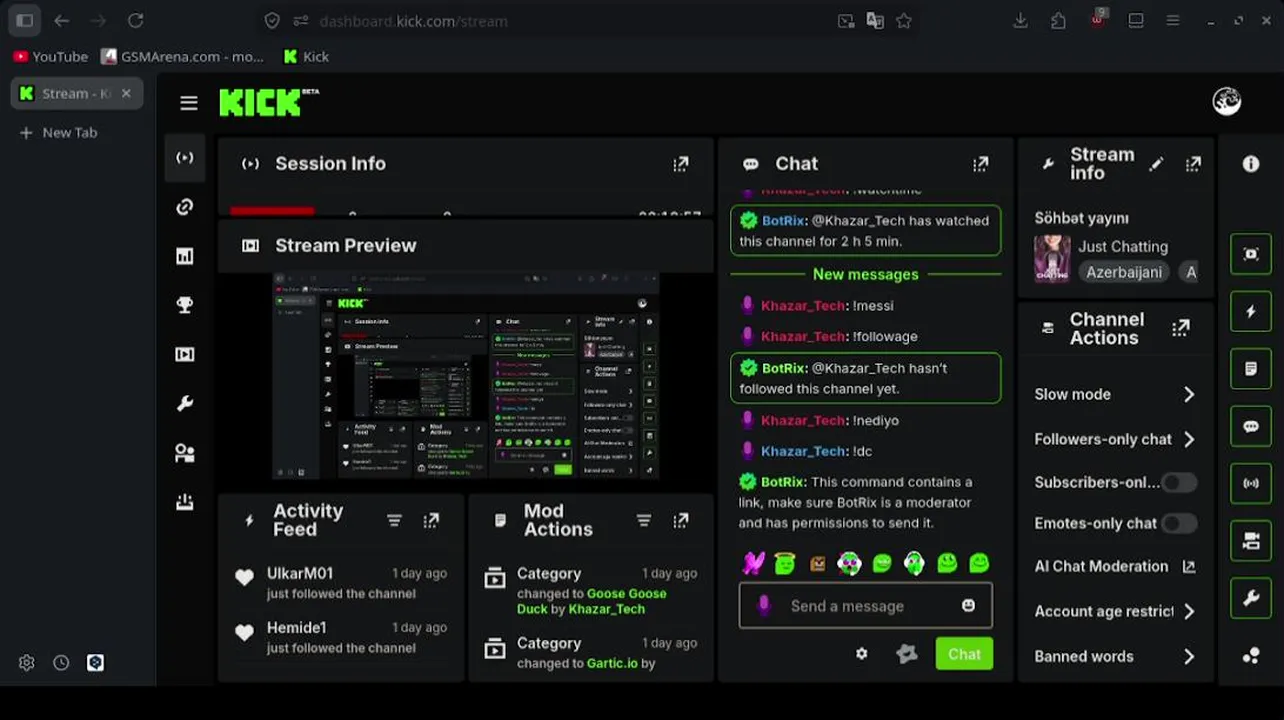This screenshot has width=1284, height=720.
Task: Click UlkarM01 follower entry
Action: point(340,583)
